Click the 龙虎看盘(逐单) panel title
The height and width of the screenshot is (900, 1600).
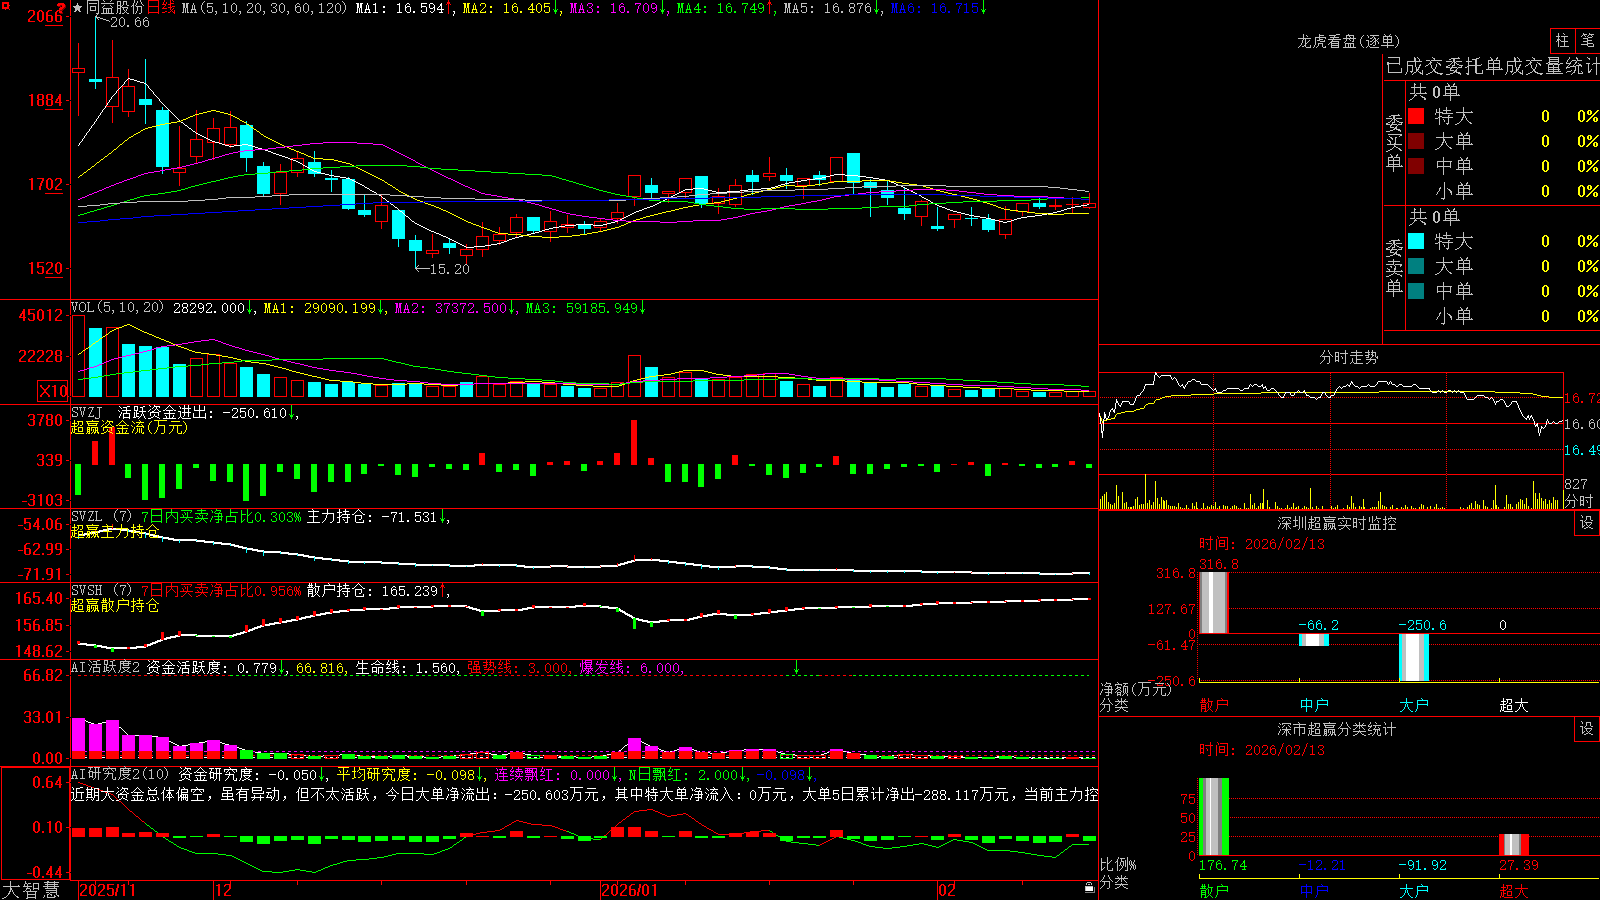tap(1348, 41)
